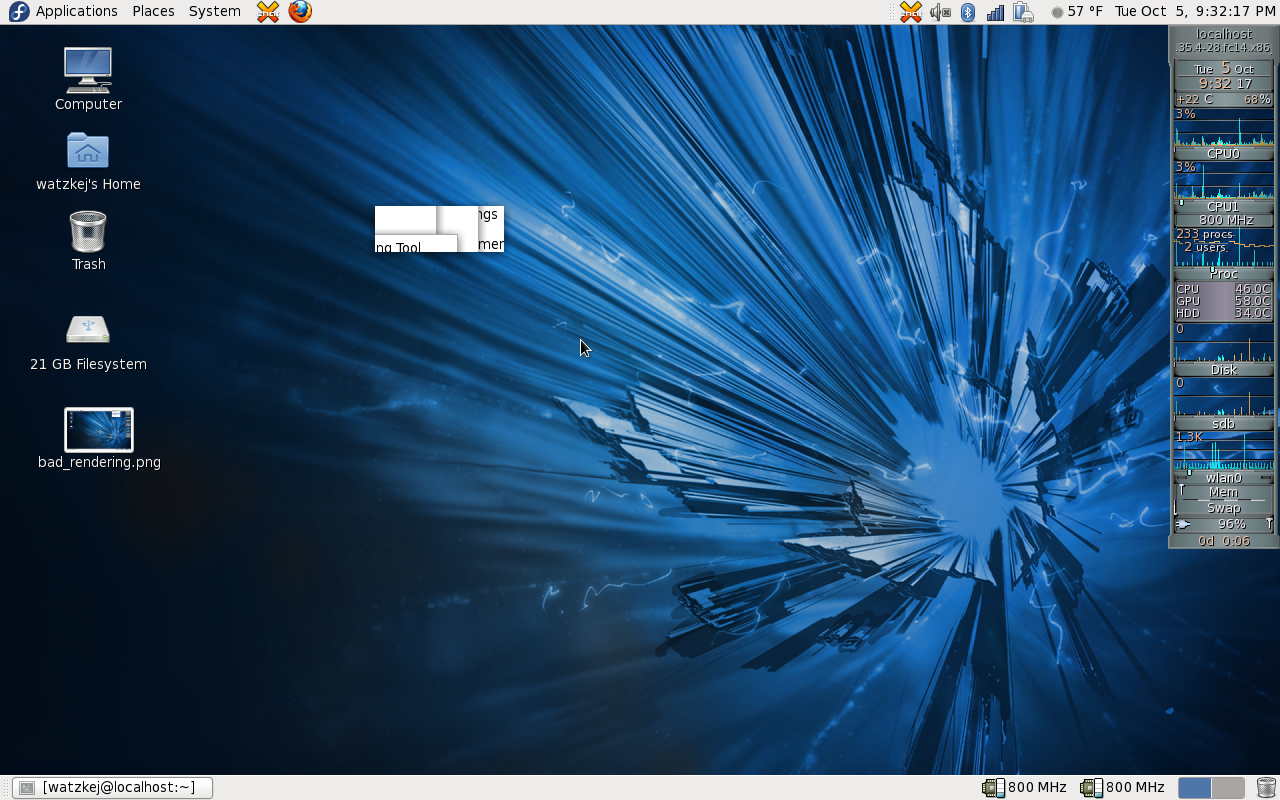The height and width of the screenshot is (800, 1280).
Task: Launch Firefox from the top panel
Action: (300, 11)
